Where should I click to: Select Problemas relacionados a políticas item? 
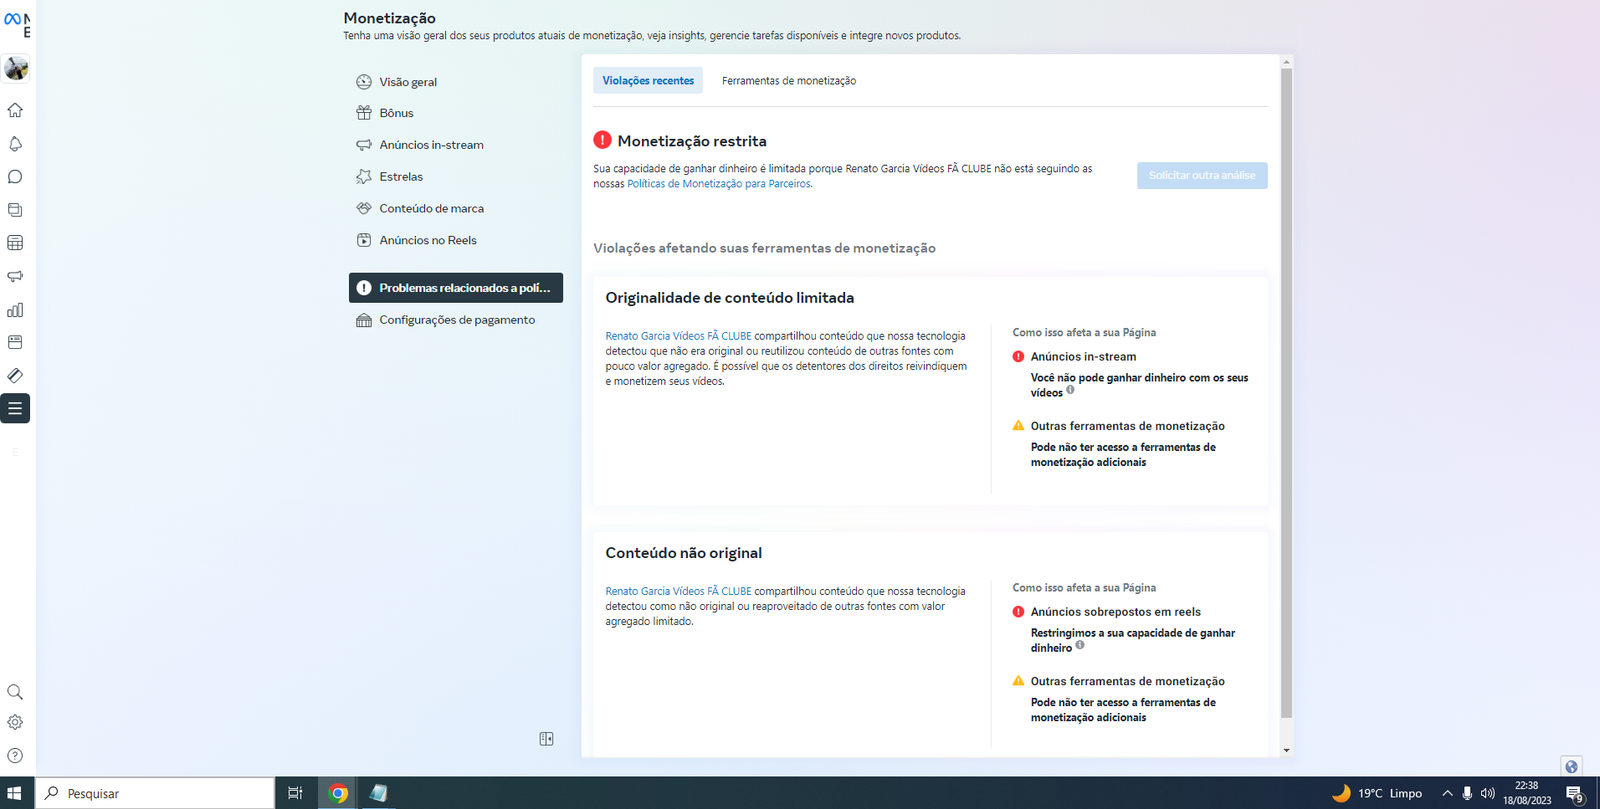click(455, 288)
